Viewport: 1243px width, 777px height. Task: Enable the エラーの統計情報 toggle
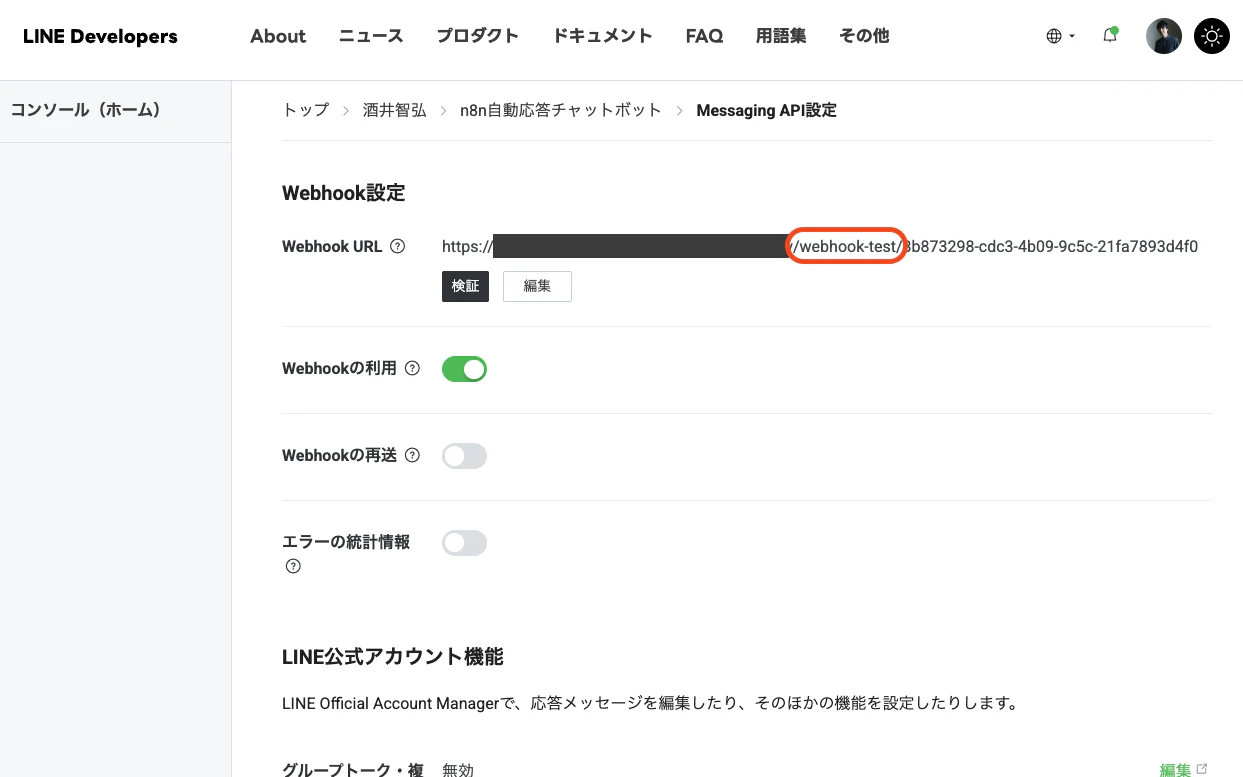[464, 542]
